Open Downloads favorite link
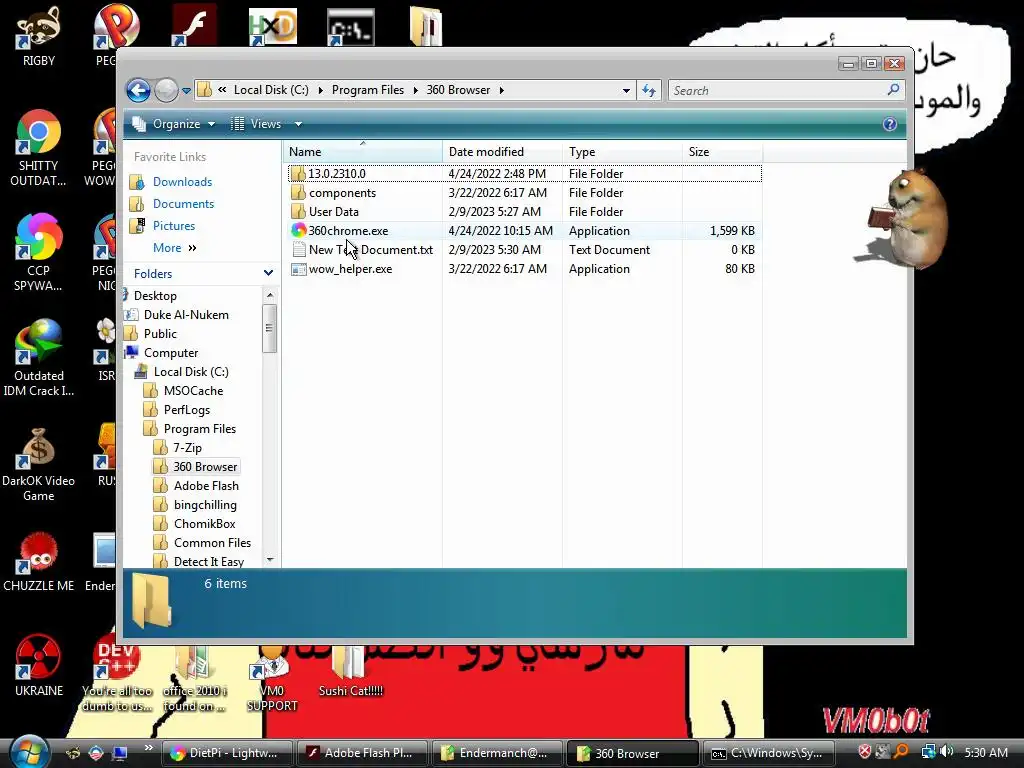Screen dimensions: 1024x768 coord(182,182)
